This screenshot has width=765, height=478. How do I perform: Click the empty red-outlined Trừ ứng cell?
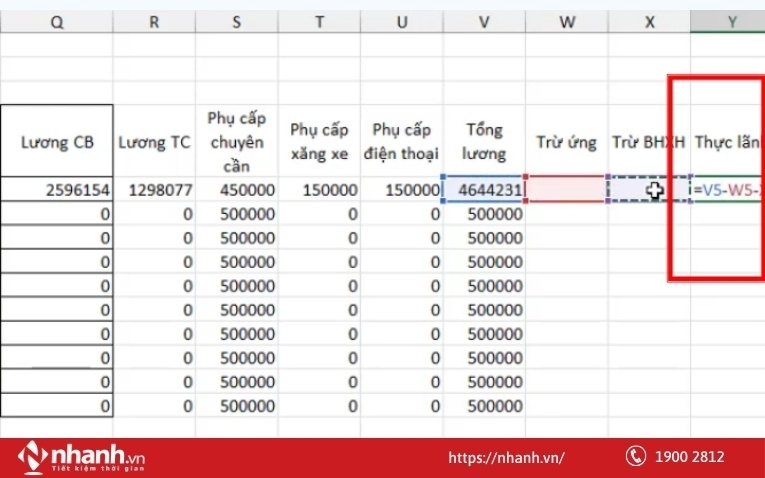click(566, 189)
